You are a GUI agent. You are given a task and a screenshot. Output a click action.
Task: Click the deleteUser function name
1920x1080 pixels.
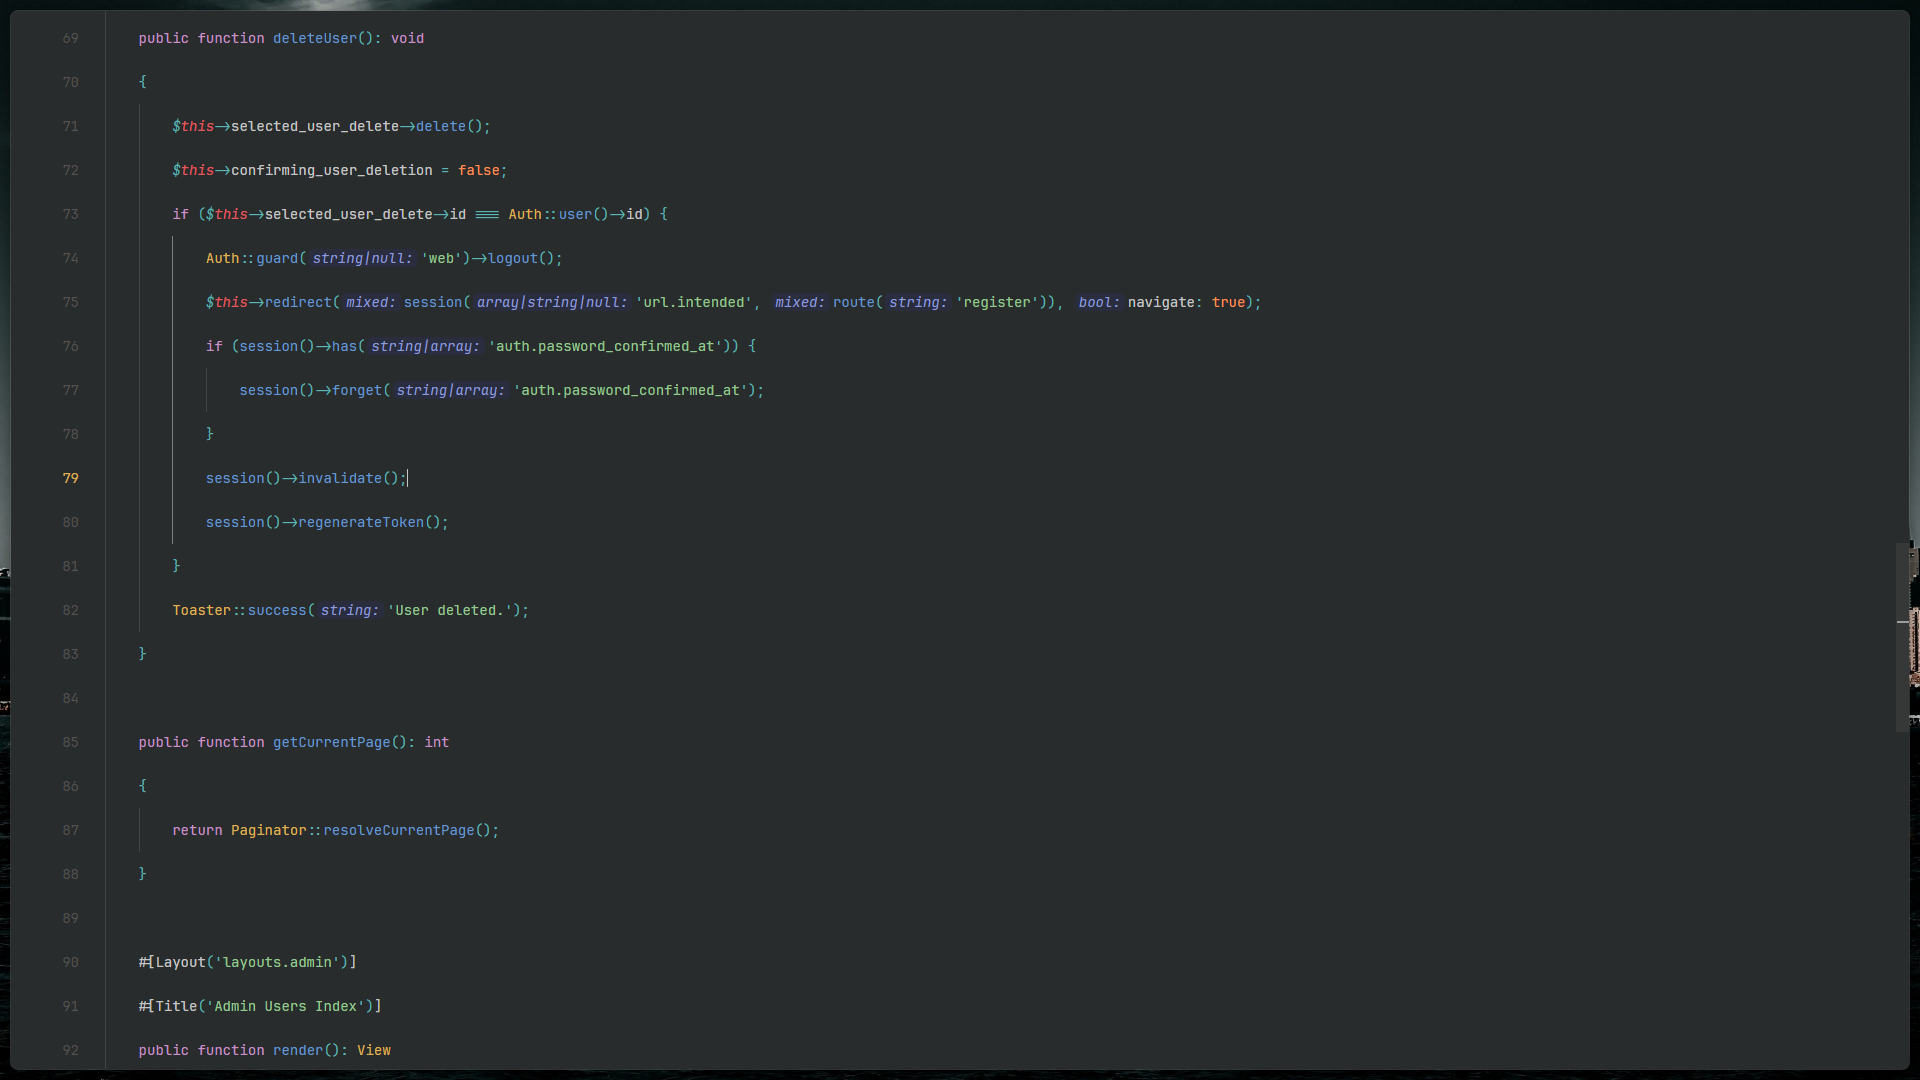(314, 38)
